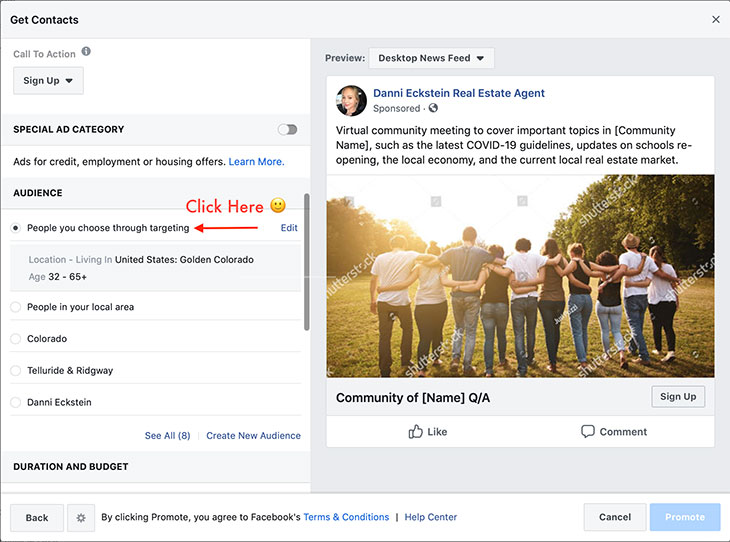Toggle the Special Ad Category switch

287,129
